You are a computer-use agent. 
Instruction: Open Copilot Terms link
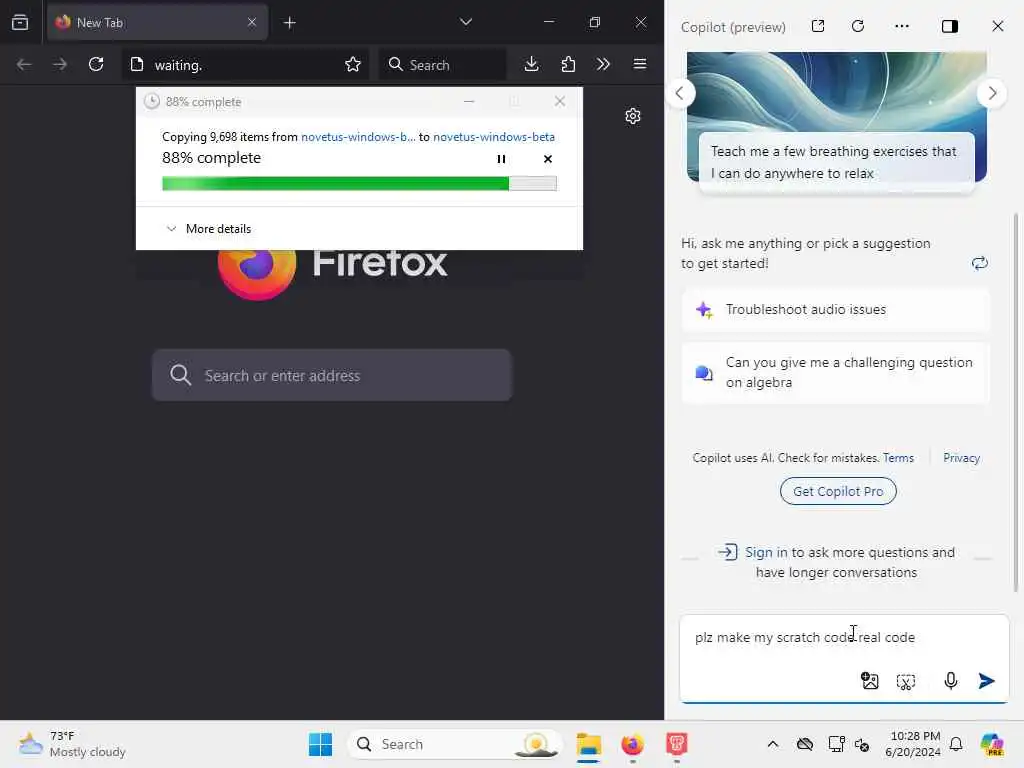[898, 458]
